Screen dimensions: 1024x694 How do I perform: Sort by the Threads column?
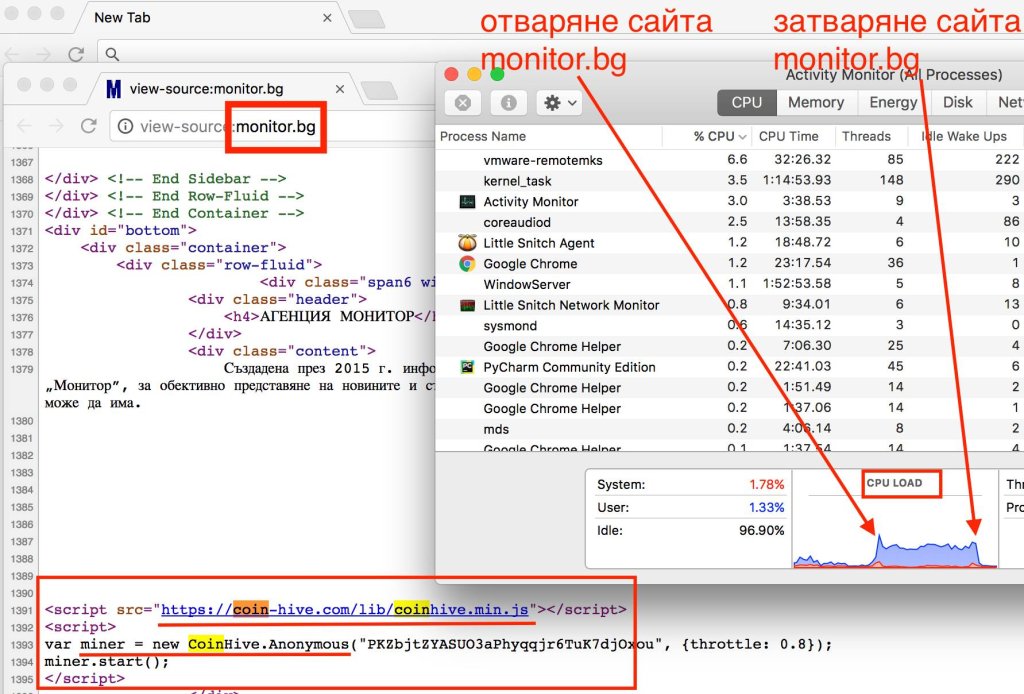(866, 136)
